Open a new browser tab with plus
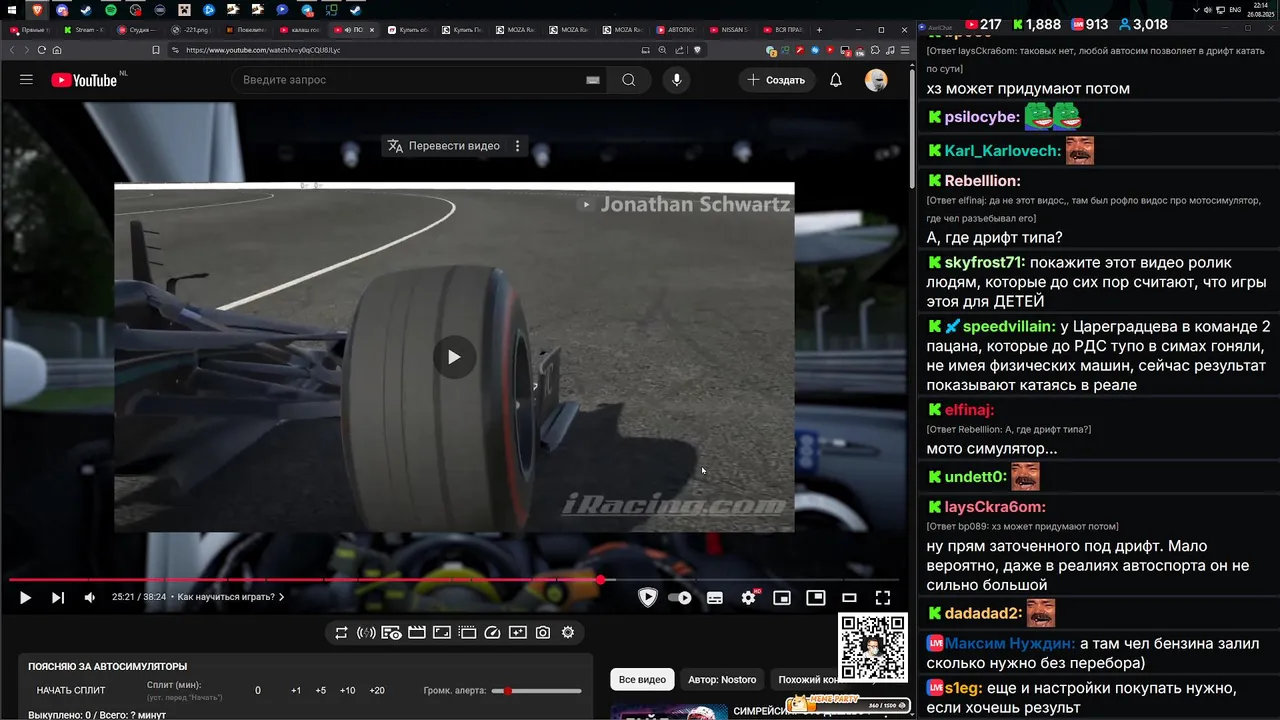Viewport: 1280px width, 720px height. coord(819,30)
